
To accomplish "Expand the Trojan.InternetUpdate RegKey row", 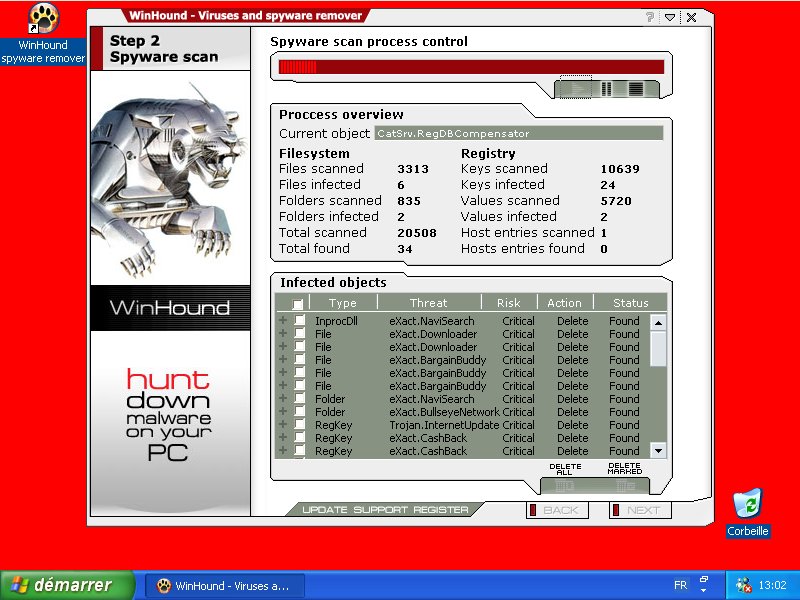I will [x=283, y=424].
